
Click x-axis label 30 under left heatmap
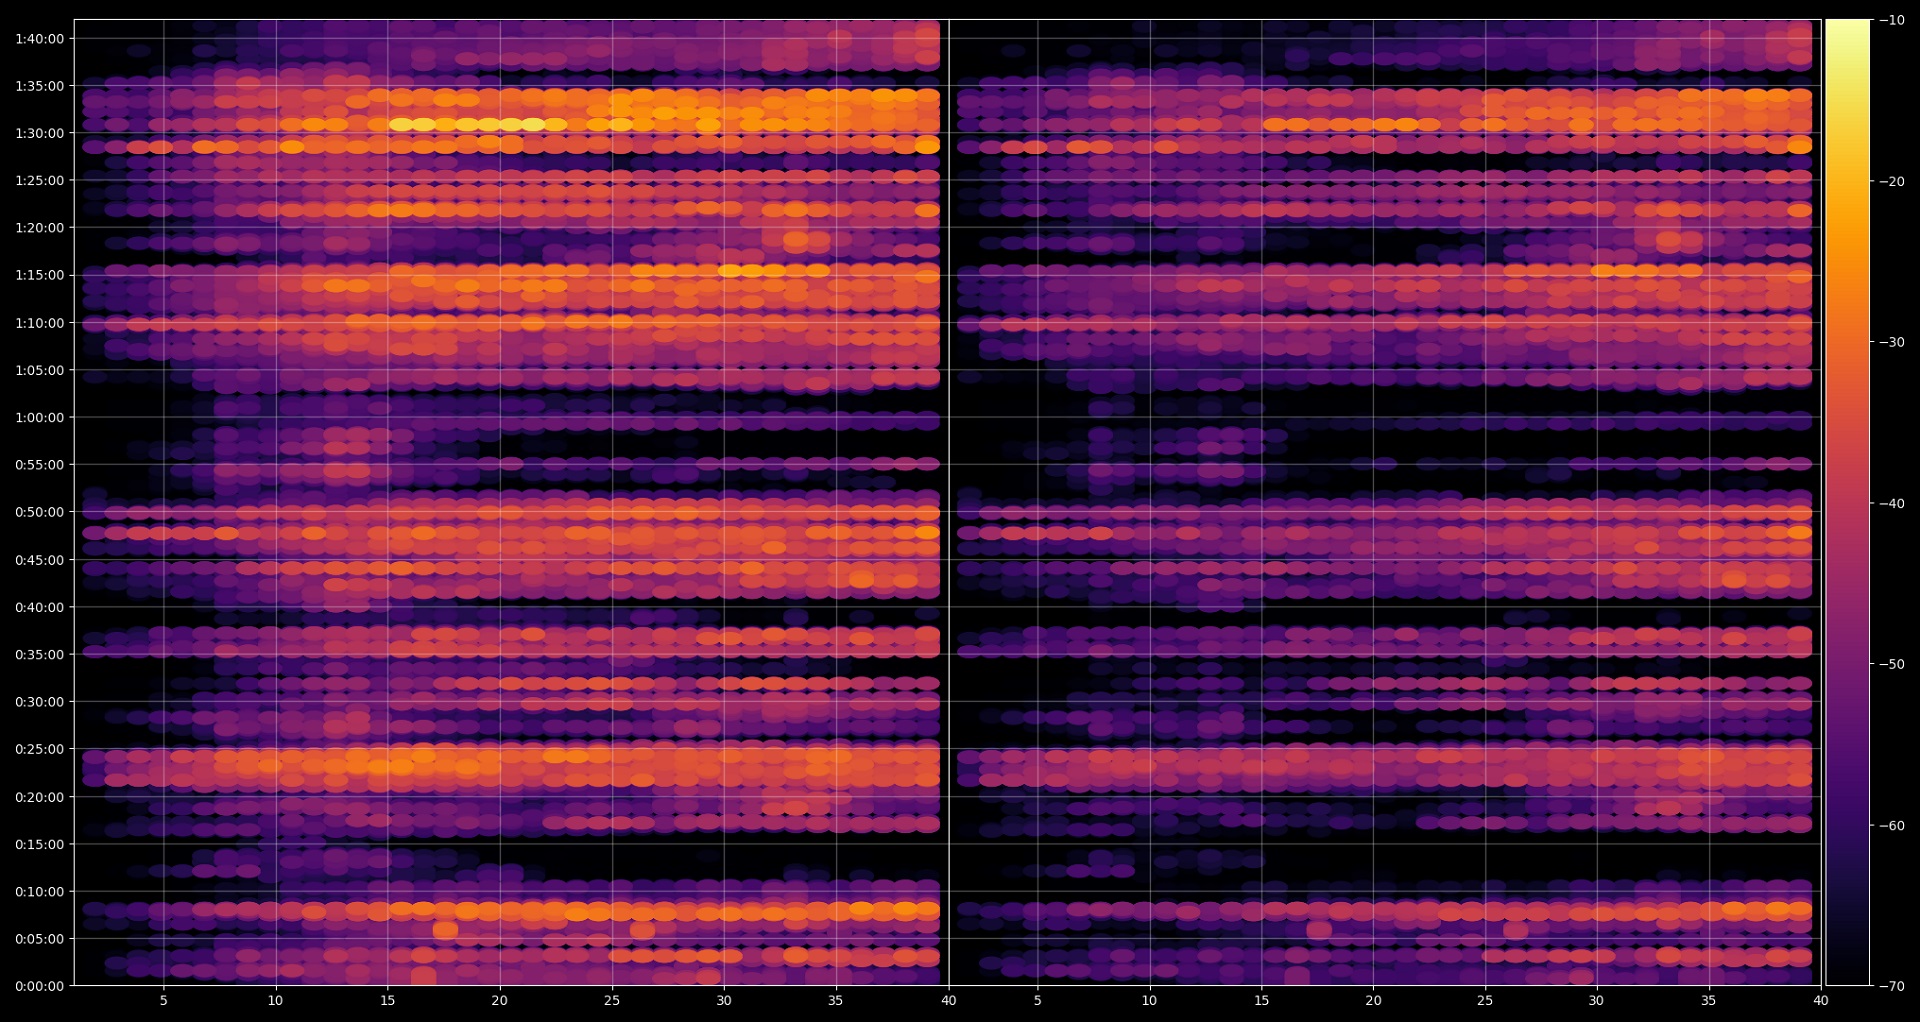click(x=724, y=1000)
